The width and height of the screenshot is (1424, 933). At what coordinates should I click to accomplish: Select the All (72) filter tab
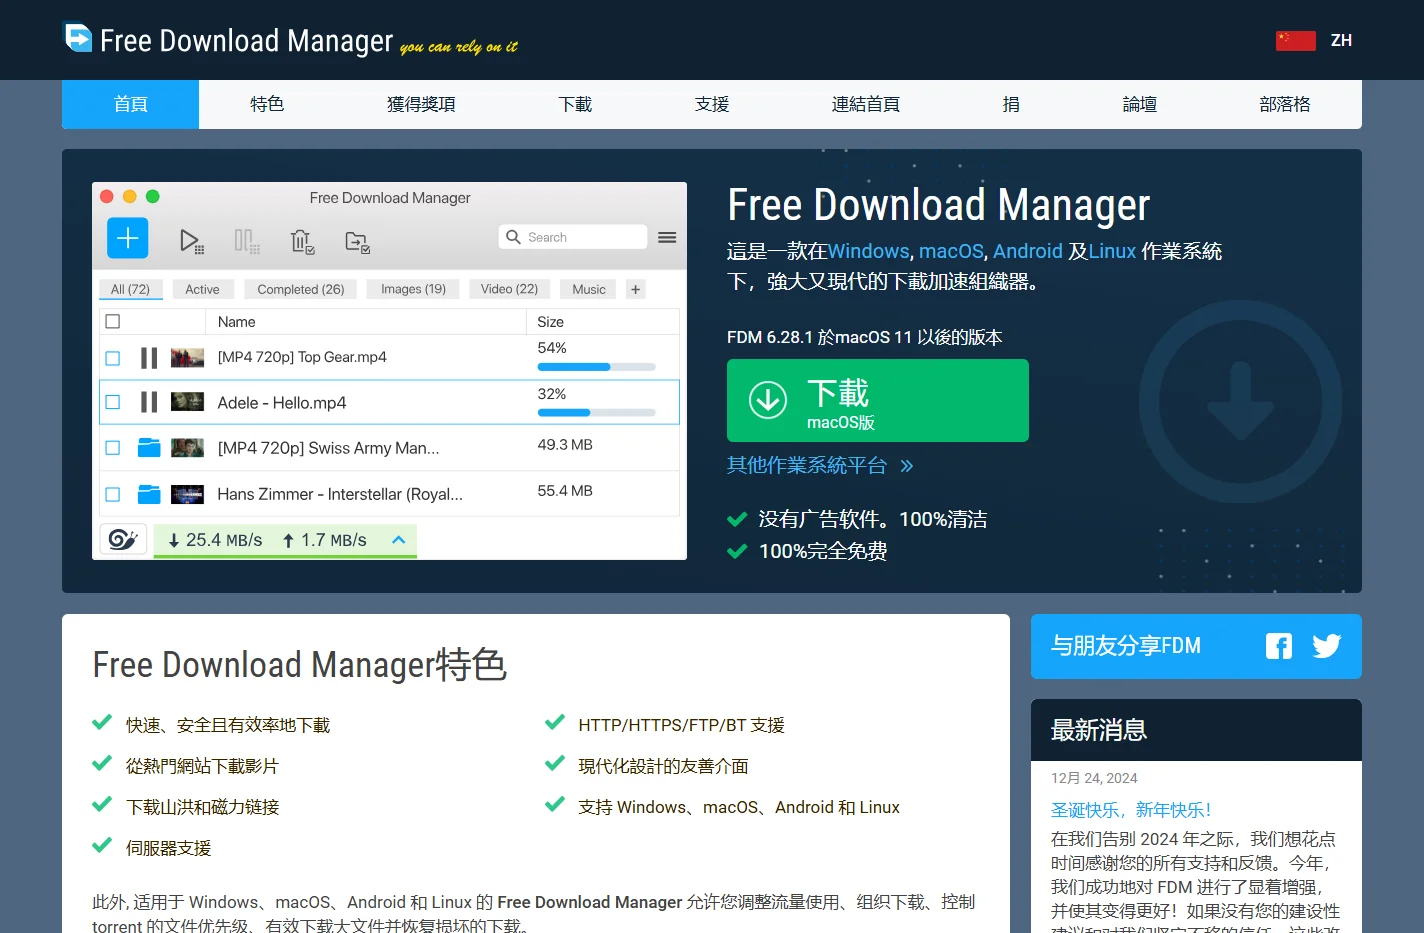coord(130,289)
